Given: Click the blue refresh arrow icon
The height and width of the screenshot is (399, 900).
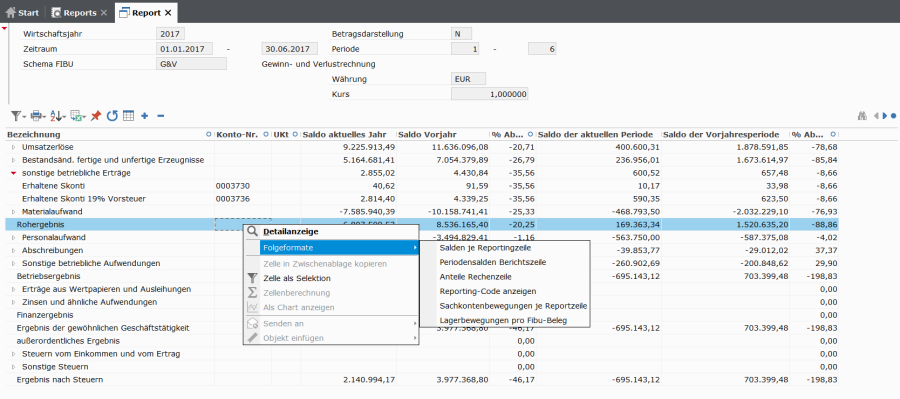Looking at the screenshot, I should pos(112,116).
